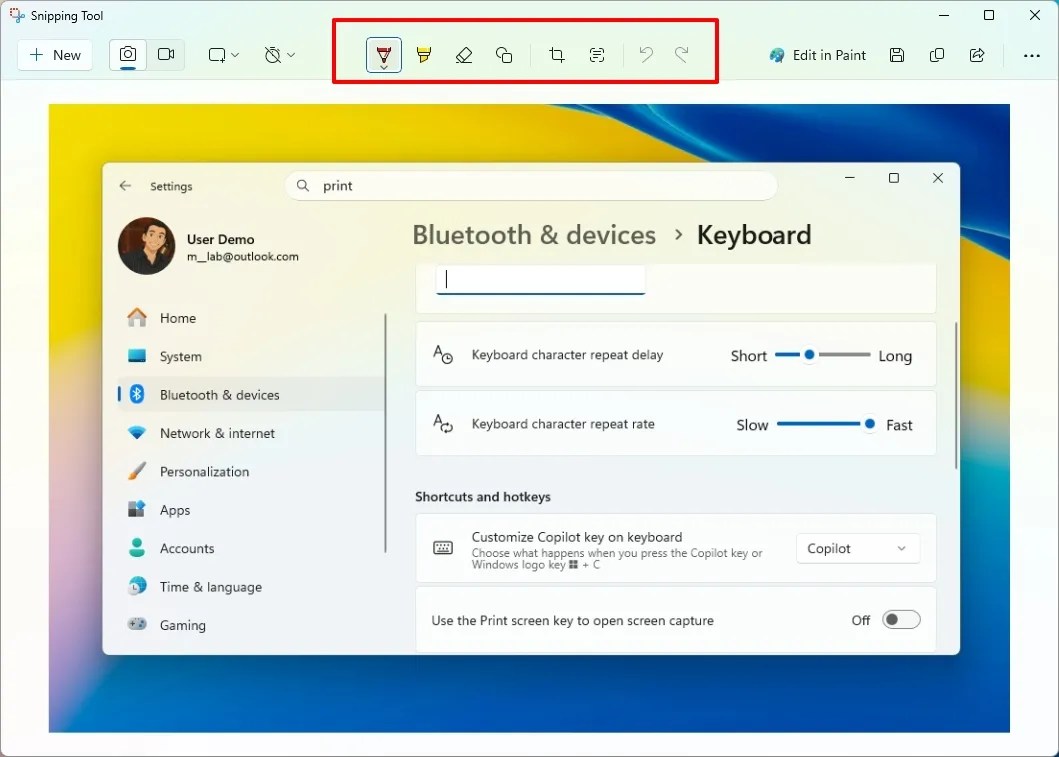Open the See more menu
Image resolution: width=1059 pixels, height=757 pixels.
(x=1031, y=55)
